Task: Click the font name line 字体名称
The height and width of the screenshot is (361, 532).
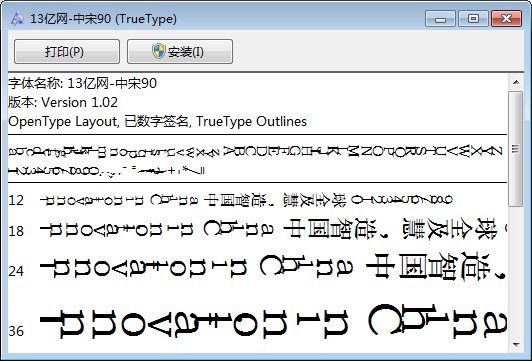Action: [x=82, y=83]
